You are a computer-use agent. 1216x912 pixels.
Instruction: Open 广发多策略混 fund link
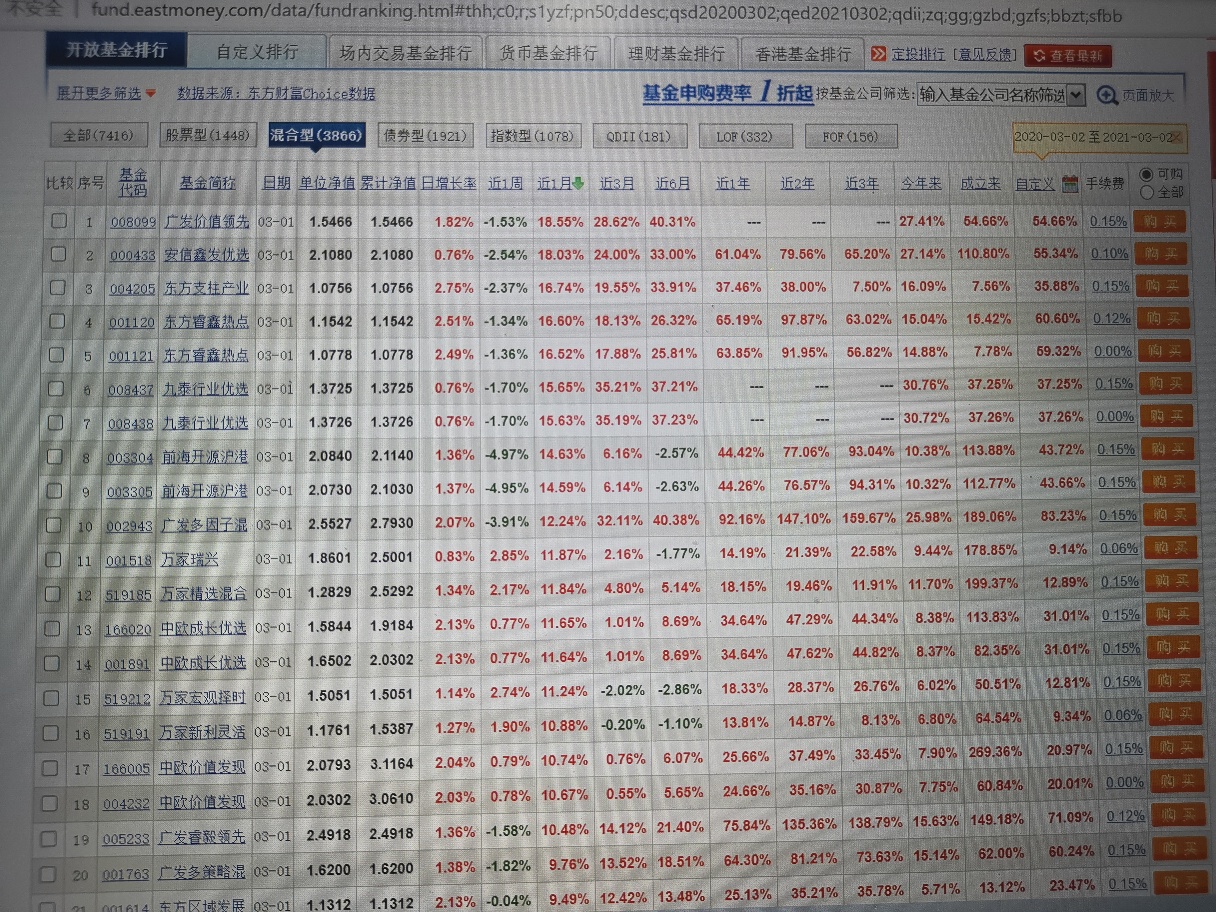point(201,872)
